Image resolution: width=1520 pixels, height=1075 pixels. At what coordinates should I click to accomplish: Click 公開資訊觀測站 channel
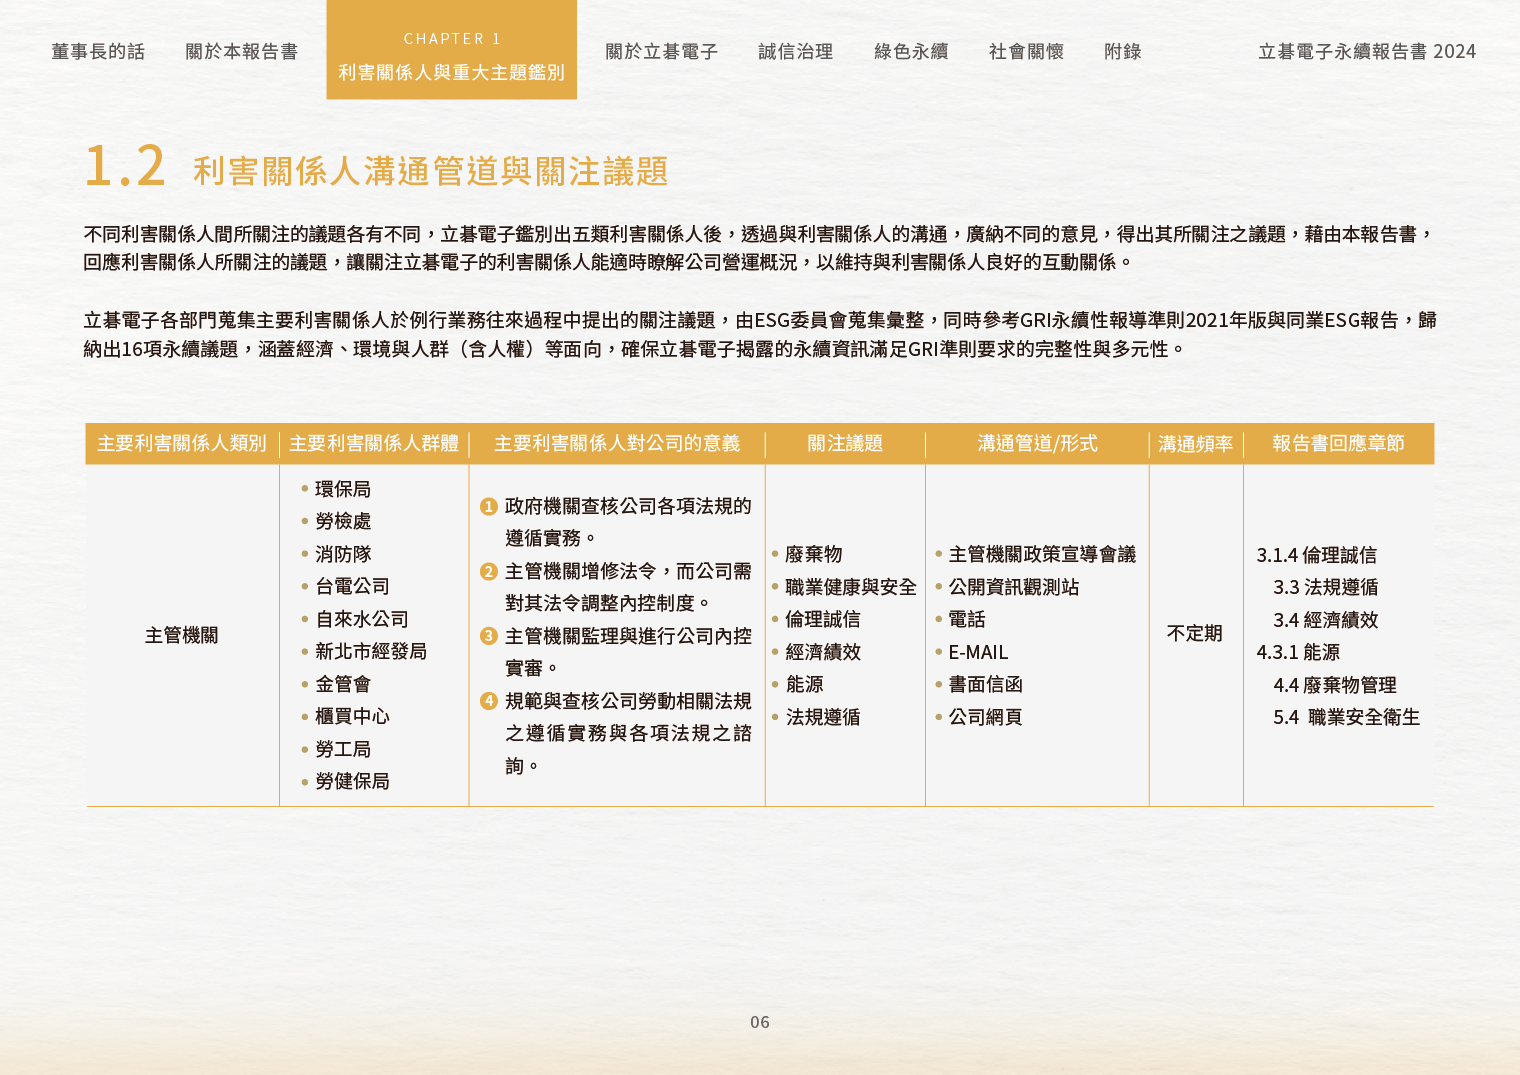coord(1014,587)
